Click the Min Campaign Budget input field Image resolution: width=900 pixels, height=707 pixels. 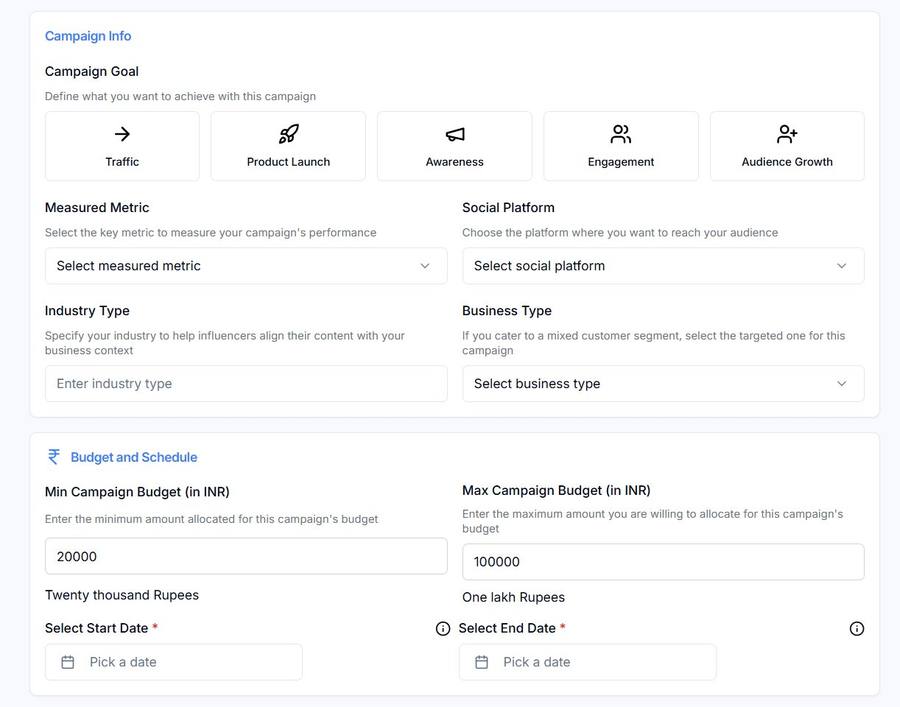[x=246, y=557]
